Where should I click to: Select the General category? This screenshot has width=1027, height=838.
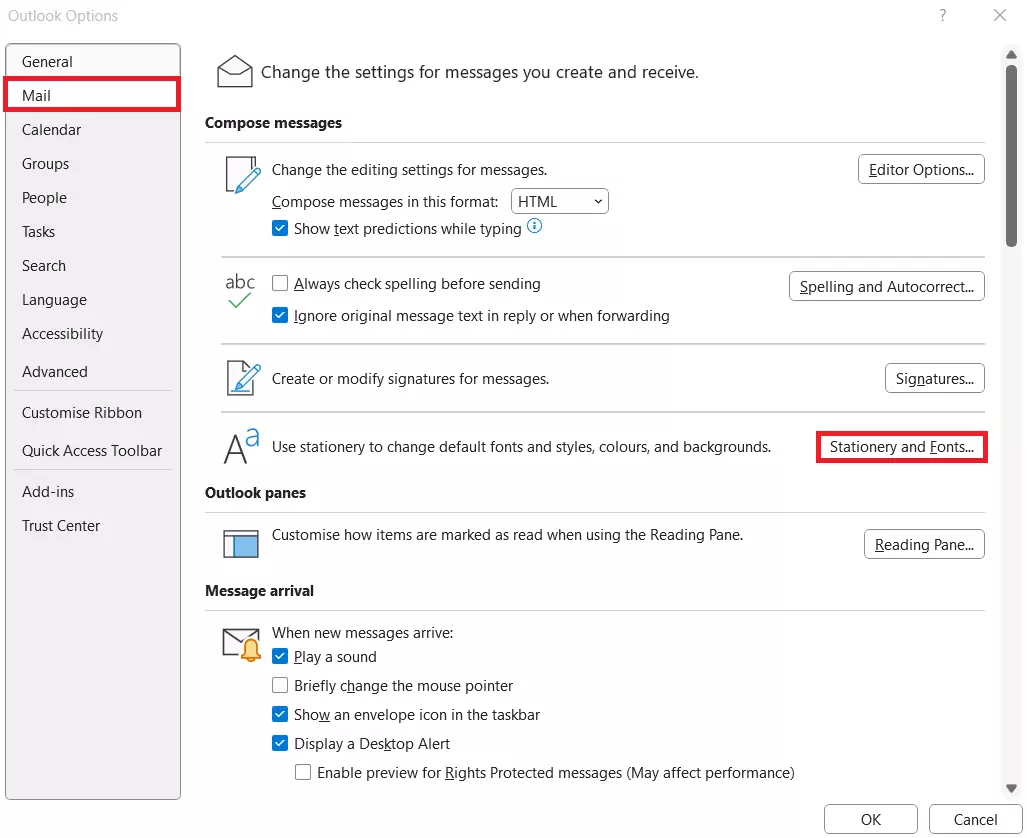coord(93,62)
